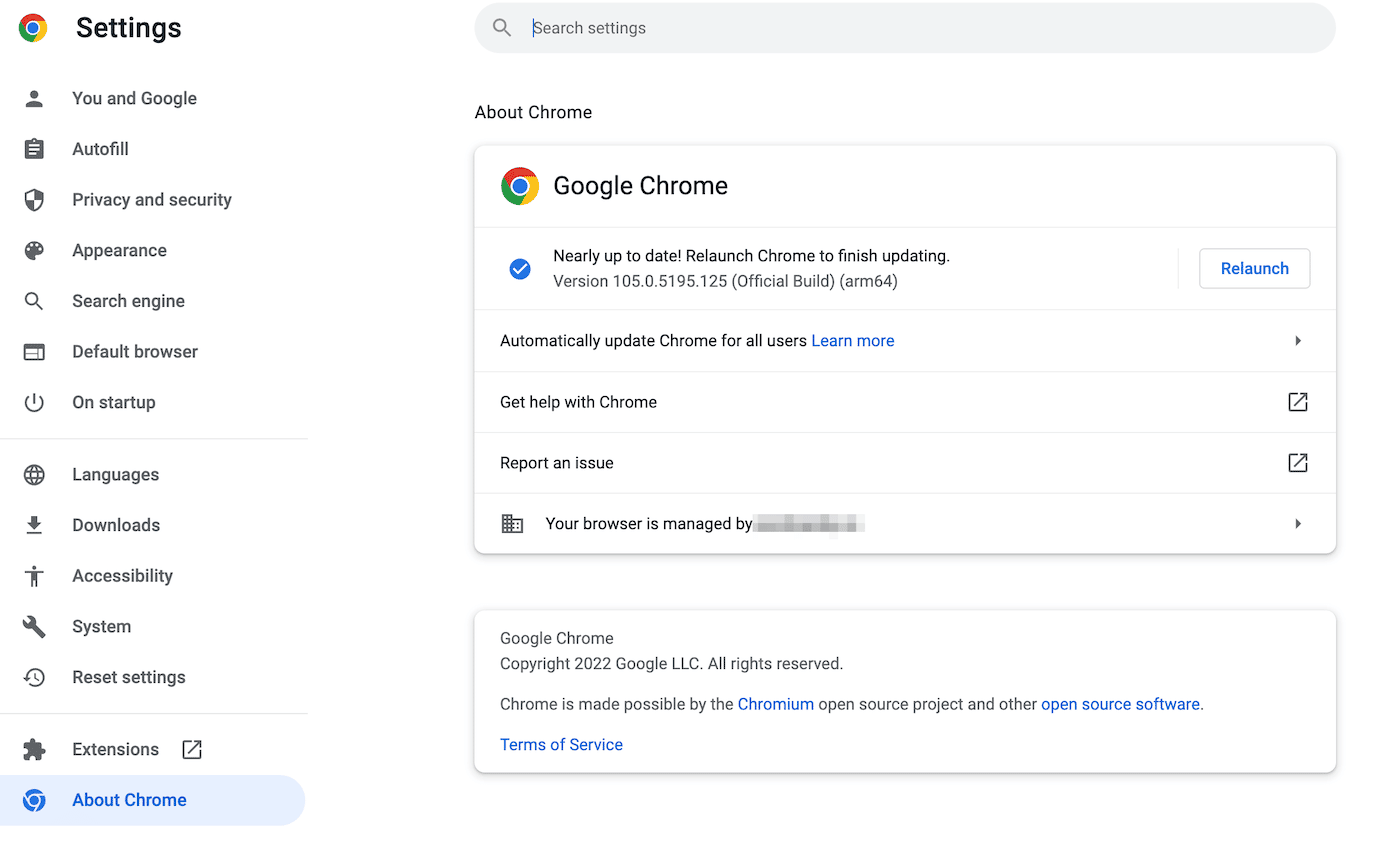The height and width of the screenshot is (851, 1400).
Task: Click the Extensions puzzle-piece icon
Action: [35, 749]
